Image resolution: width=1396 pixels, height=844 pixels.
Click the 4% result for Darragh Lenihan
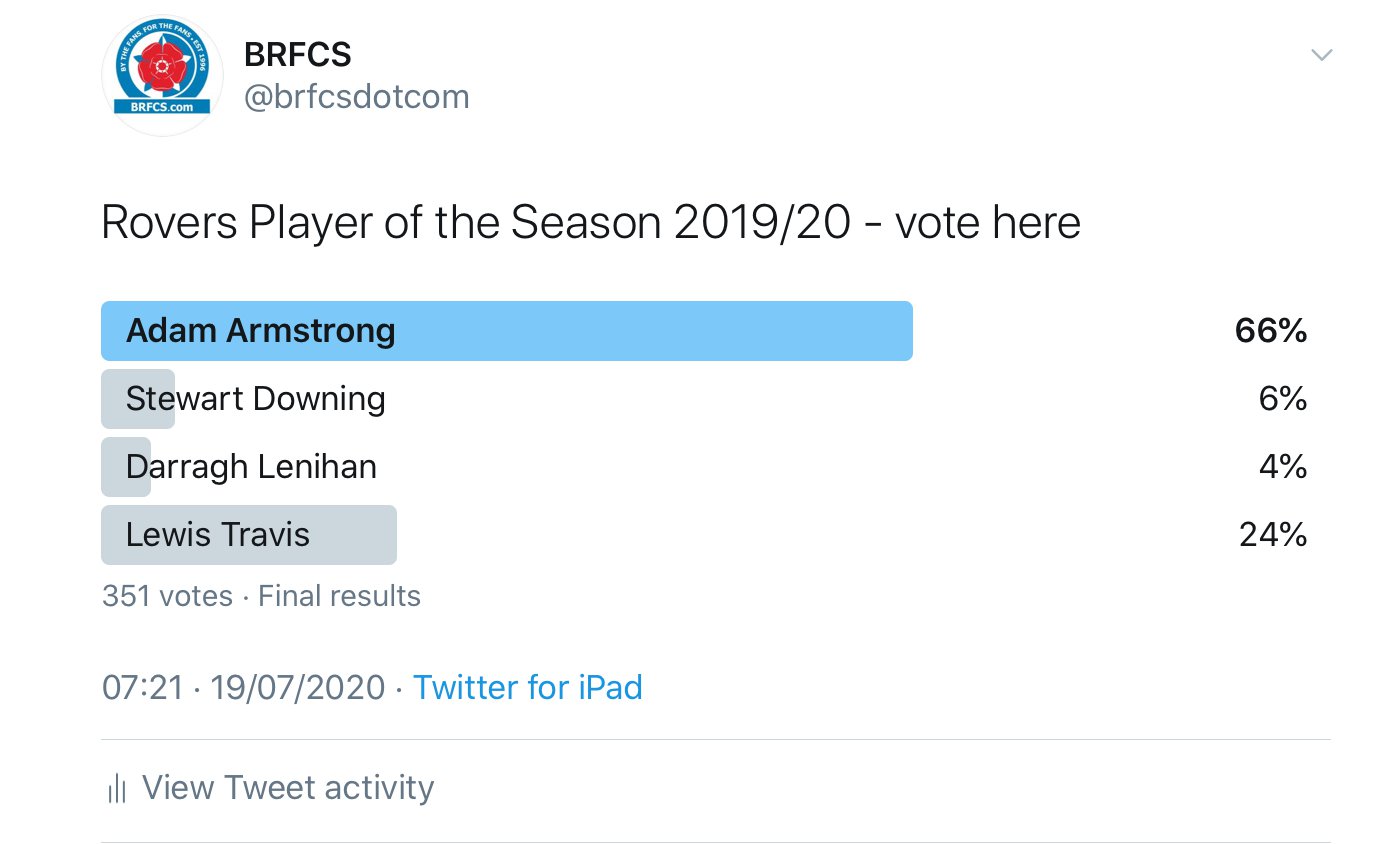(x=1283, y=467)
